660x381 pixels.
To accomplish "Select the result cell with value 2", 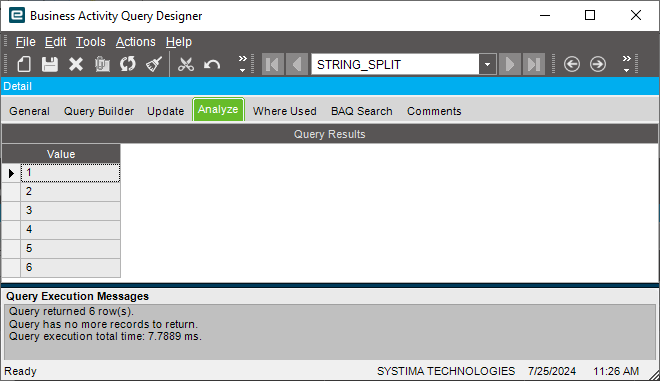I will pyautogui.click(x=70, y=192).
